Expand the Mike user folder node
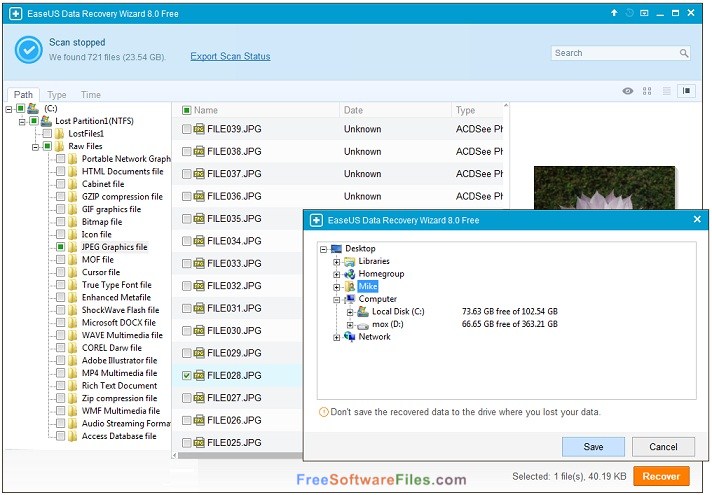 point(336,287)
